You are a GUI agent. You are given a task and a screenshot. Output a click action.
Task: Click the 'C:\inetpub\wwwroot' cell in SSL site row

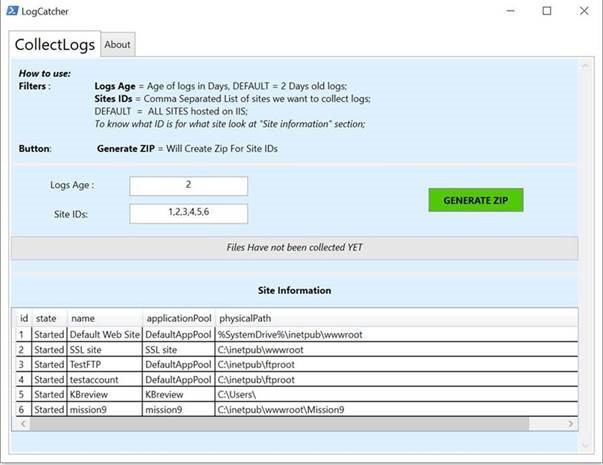tap(396, 350)
